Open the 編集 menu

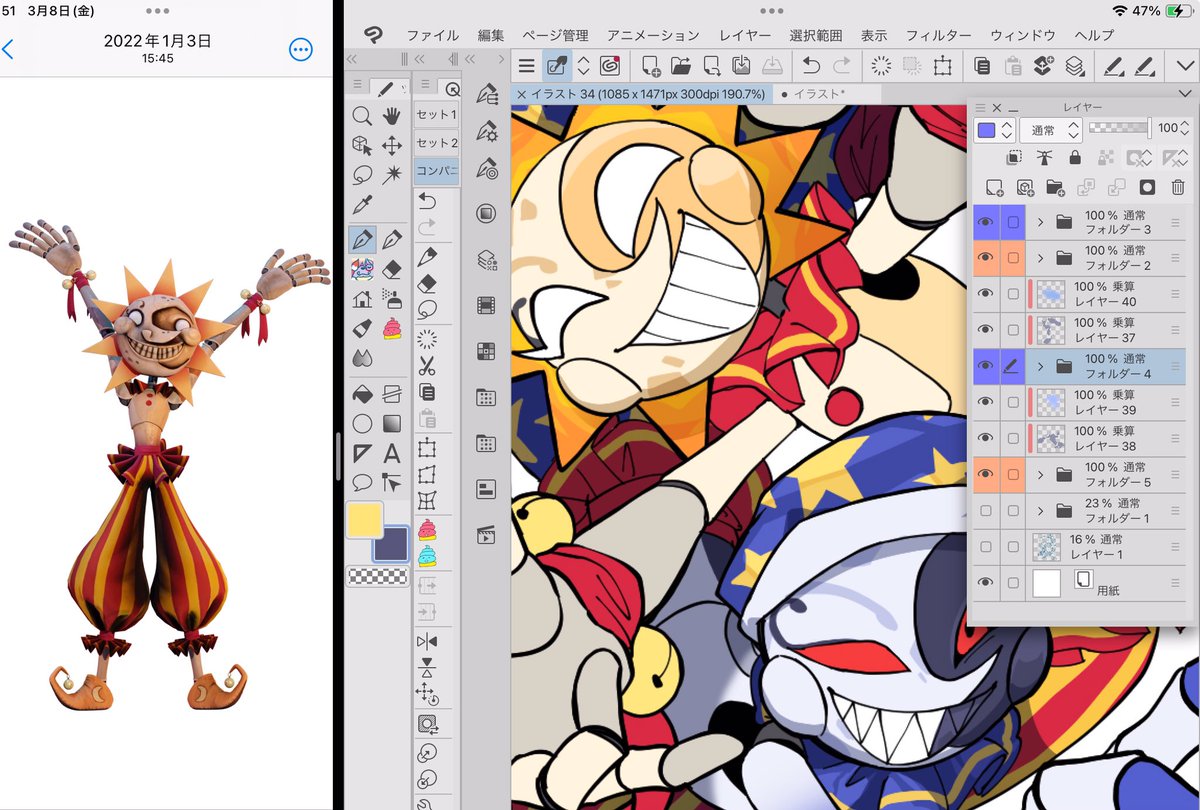tap(491, 35)
